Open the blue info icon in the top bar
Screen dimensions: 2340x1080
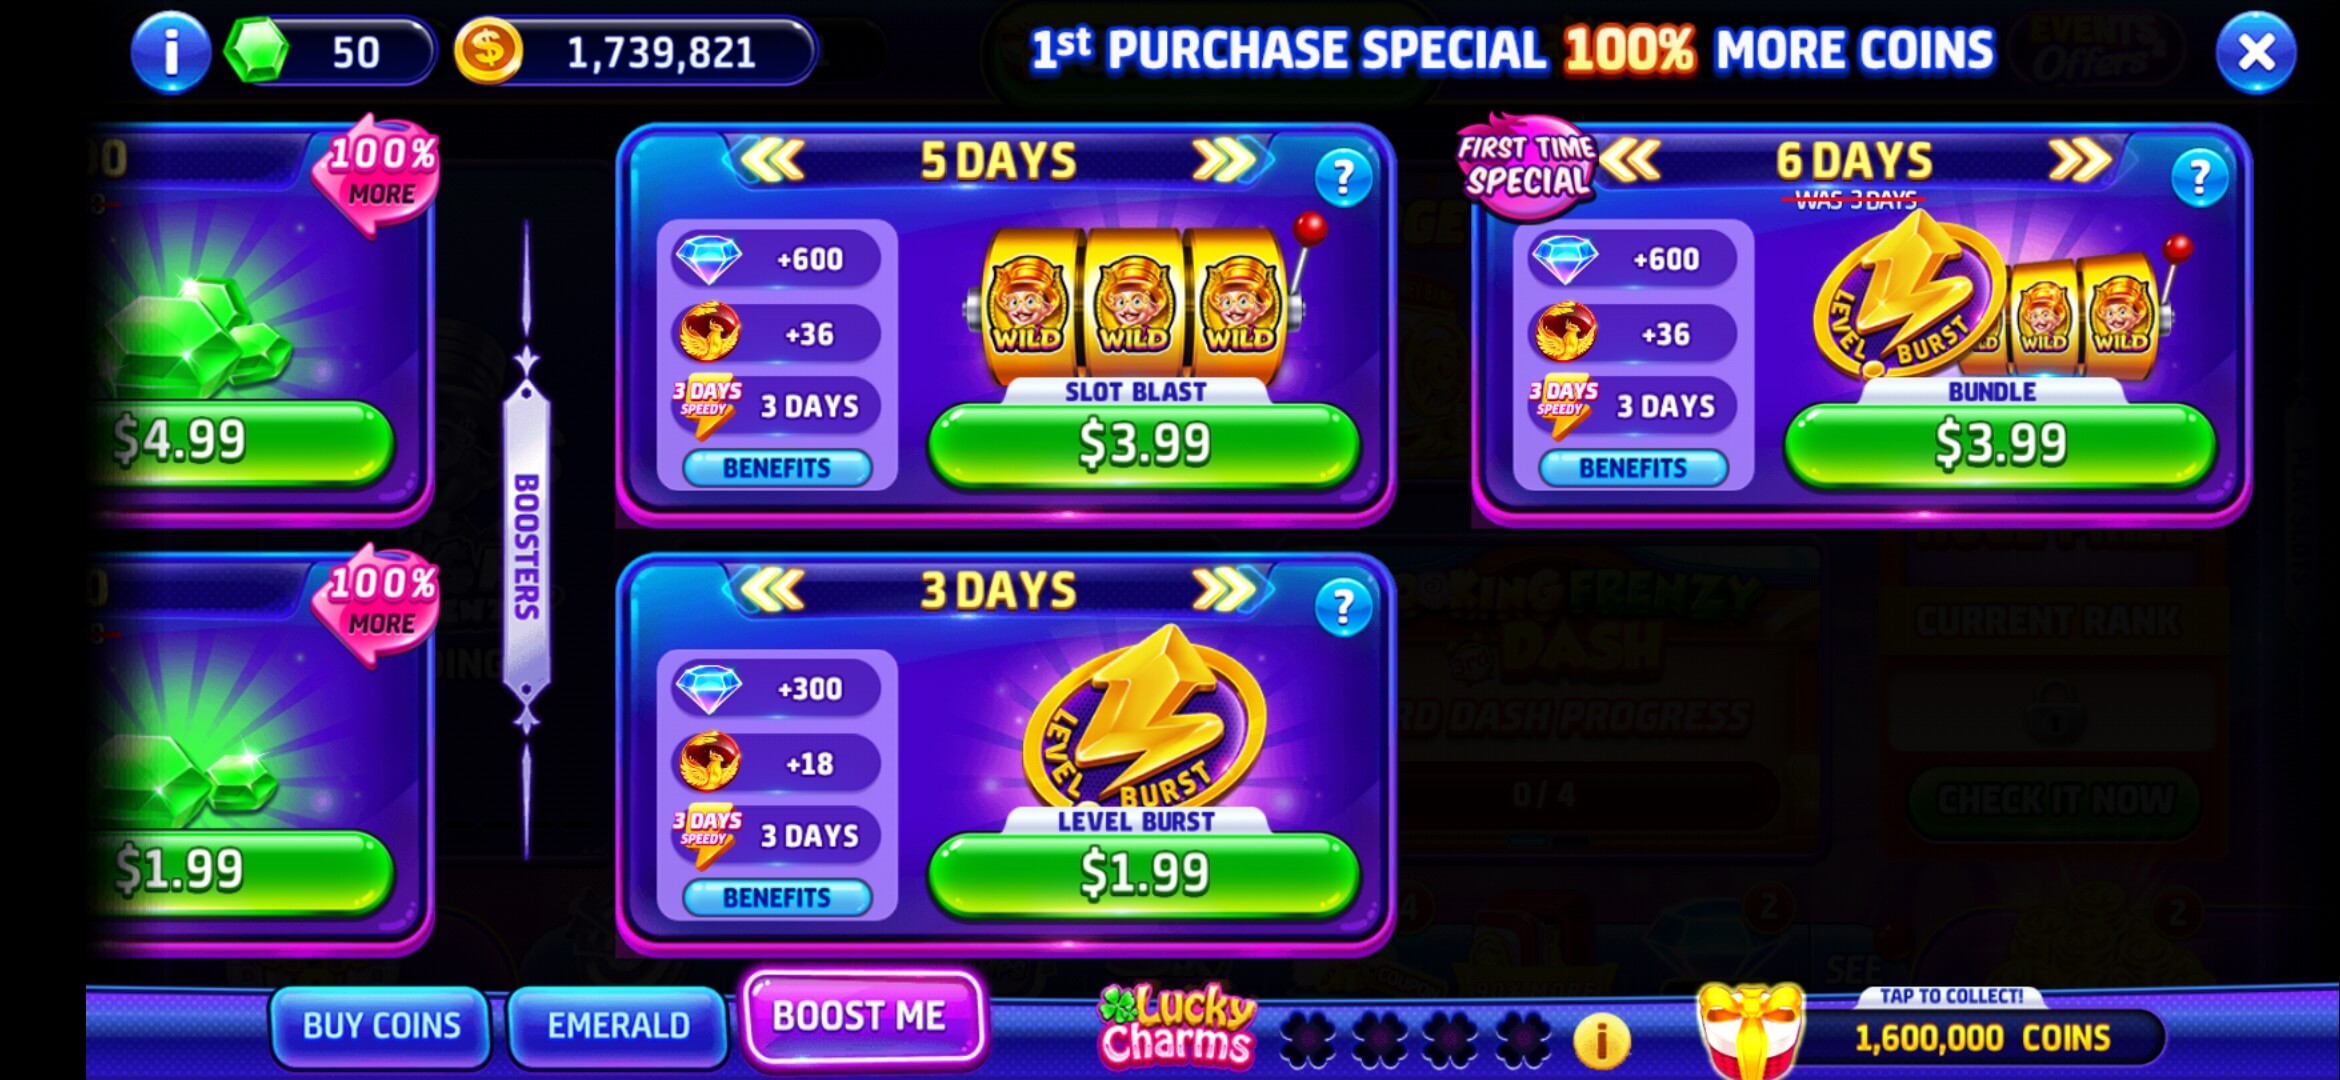(x=171, y=52)
